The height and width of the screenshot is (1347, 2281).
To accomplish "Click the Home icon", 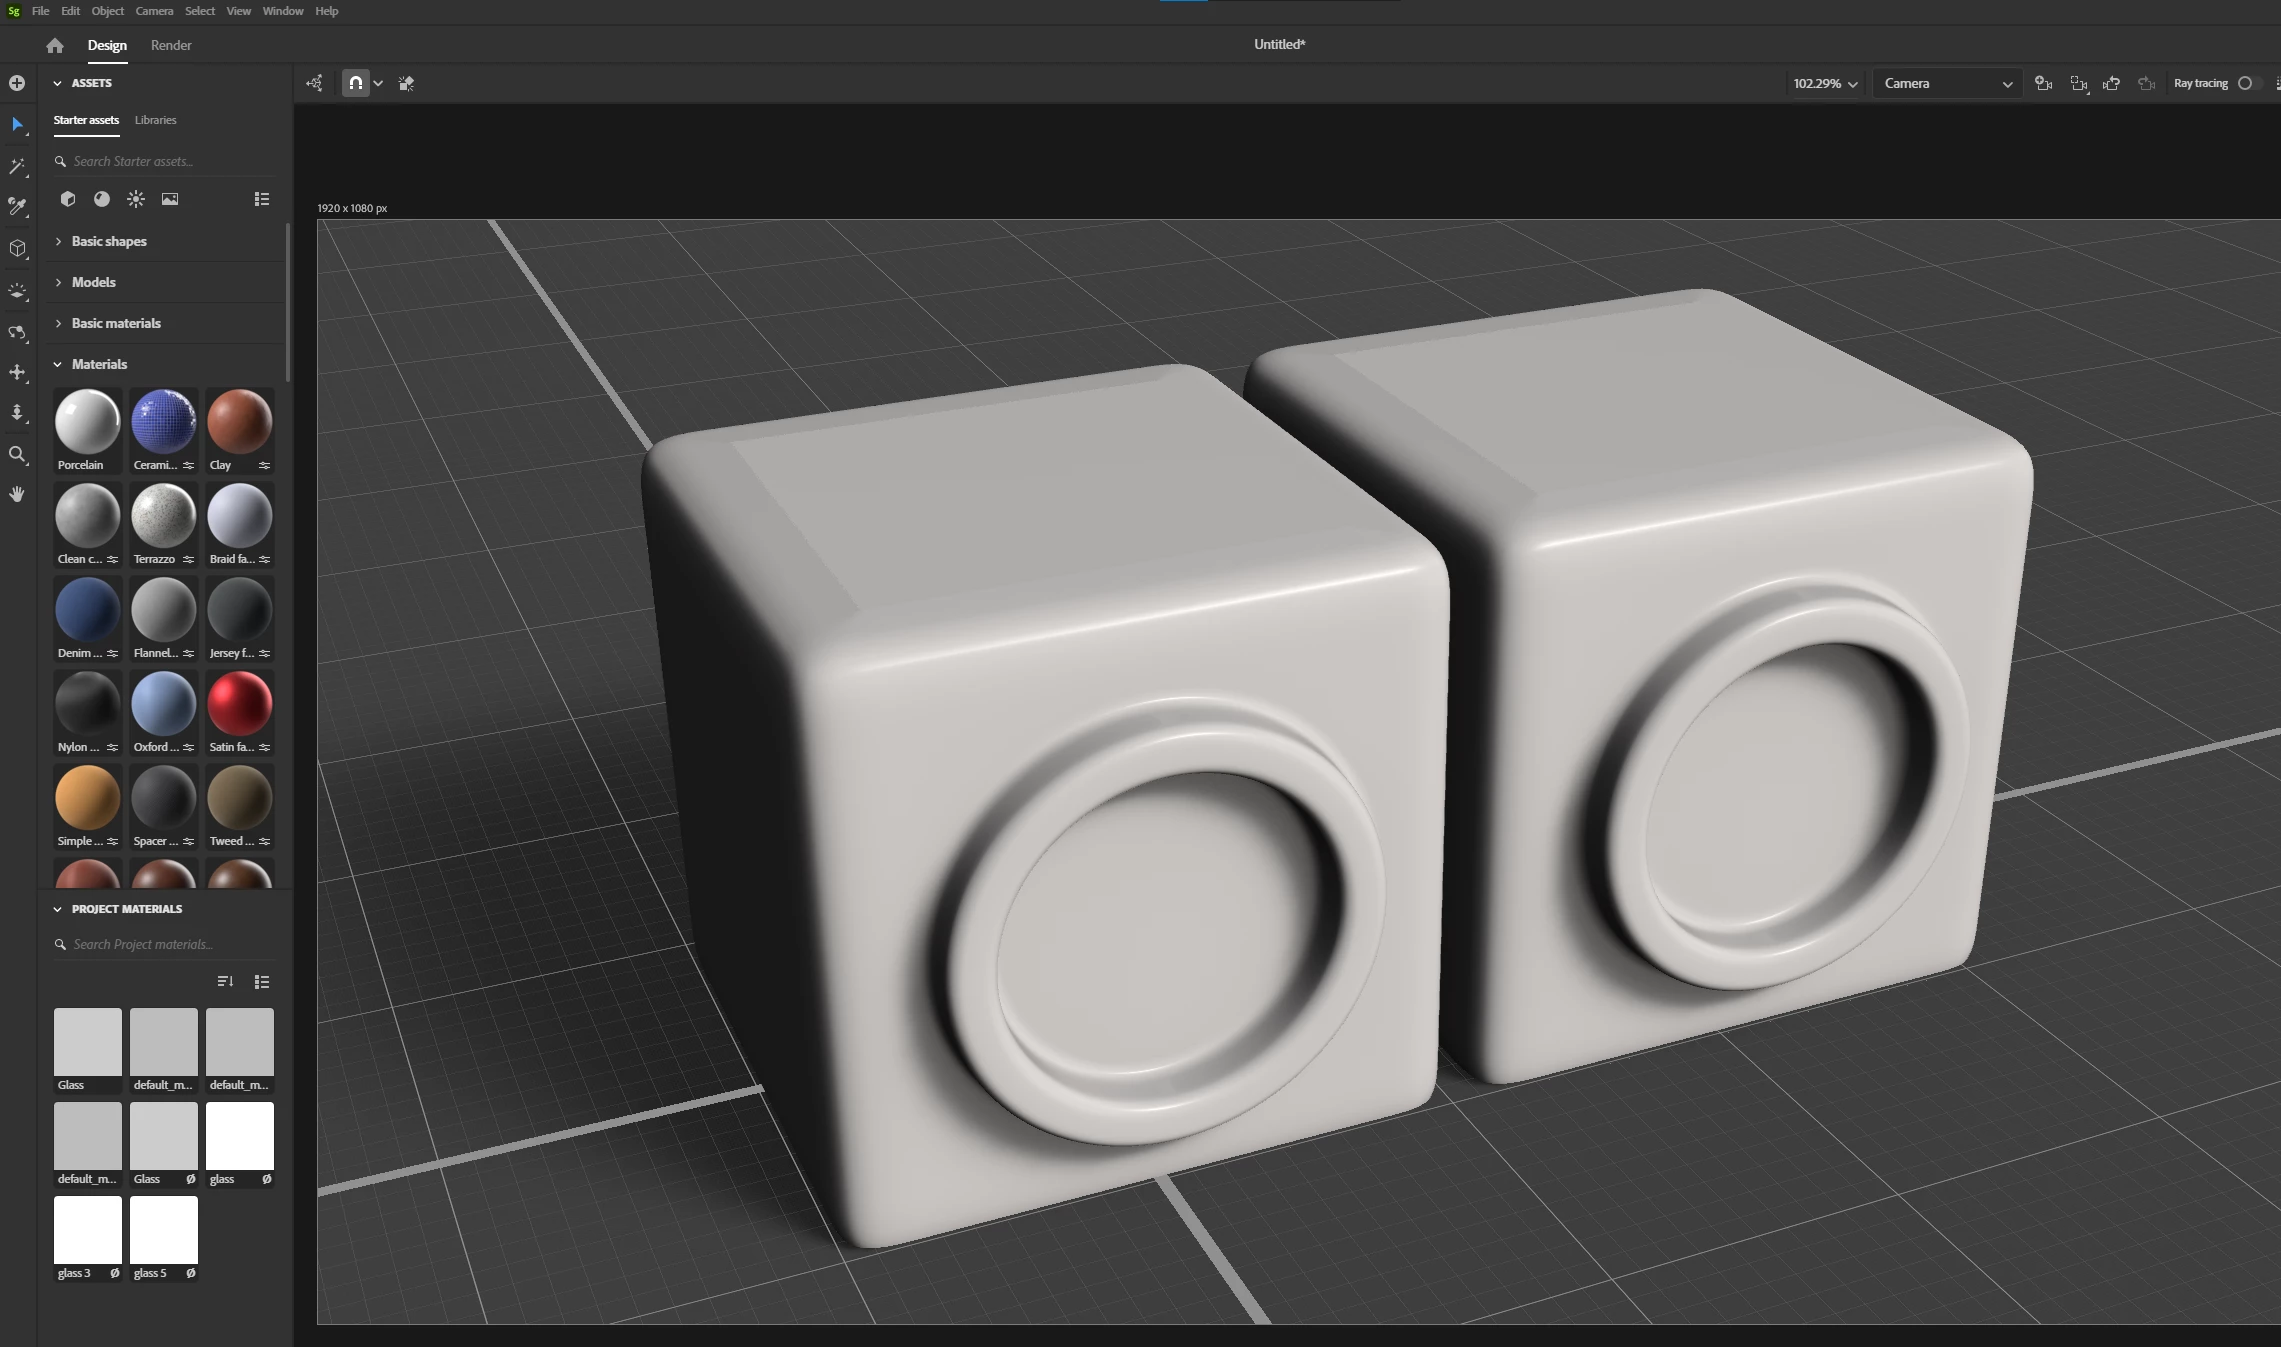I will [55, 46].
